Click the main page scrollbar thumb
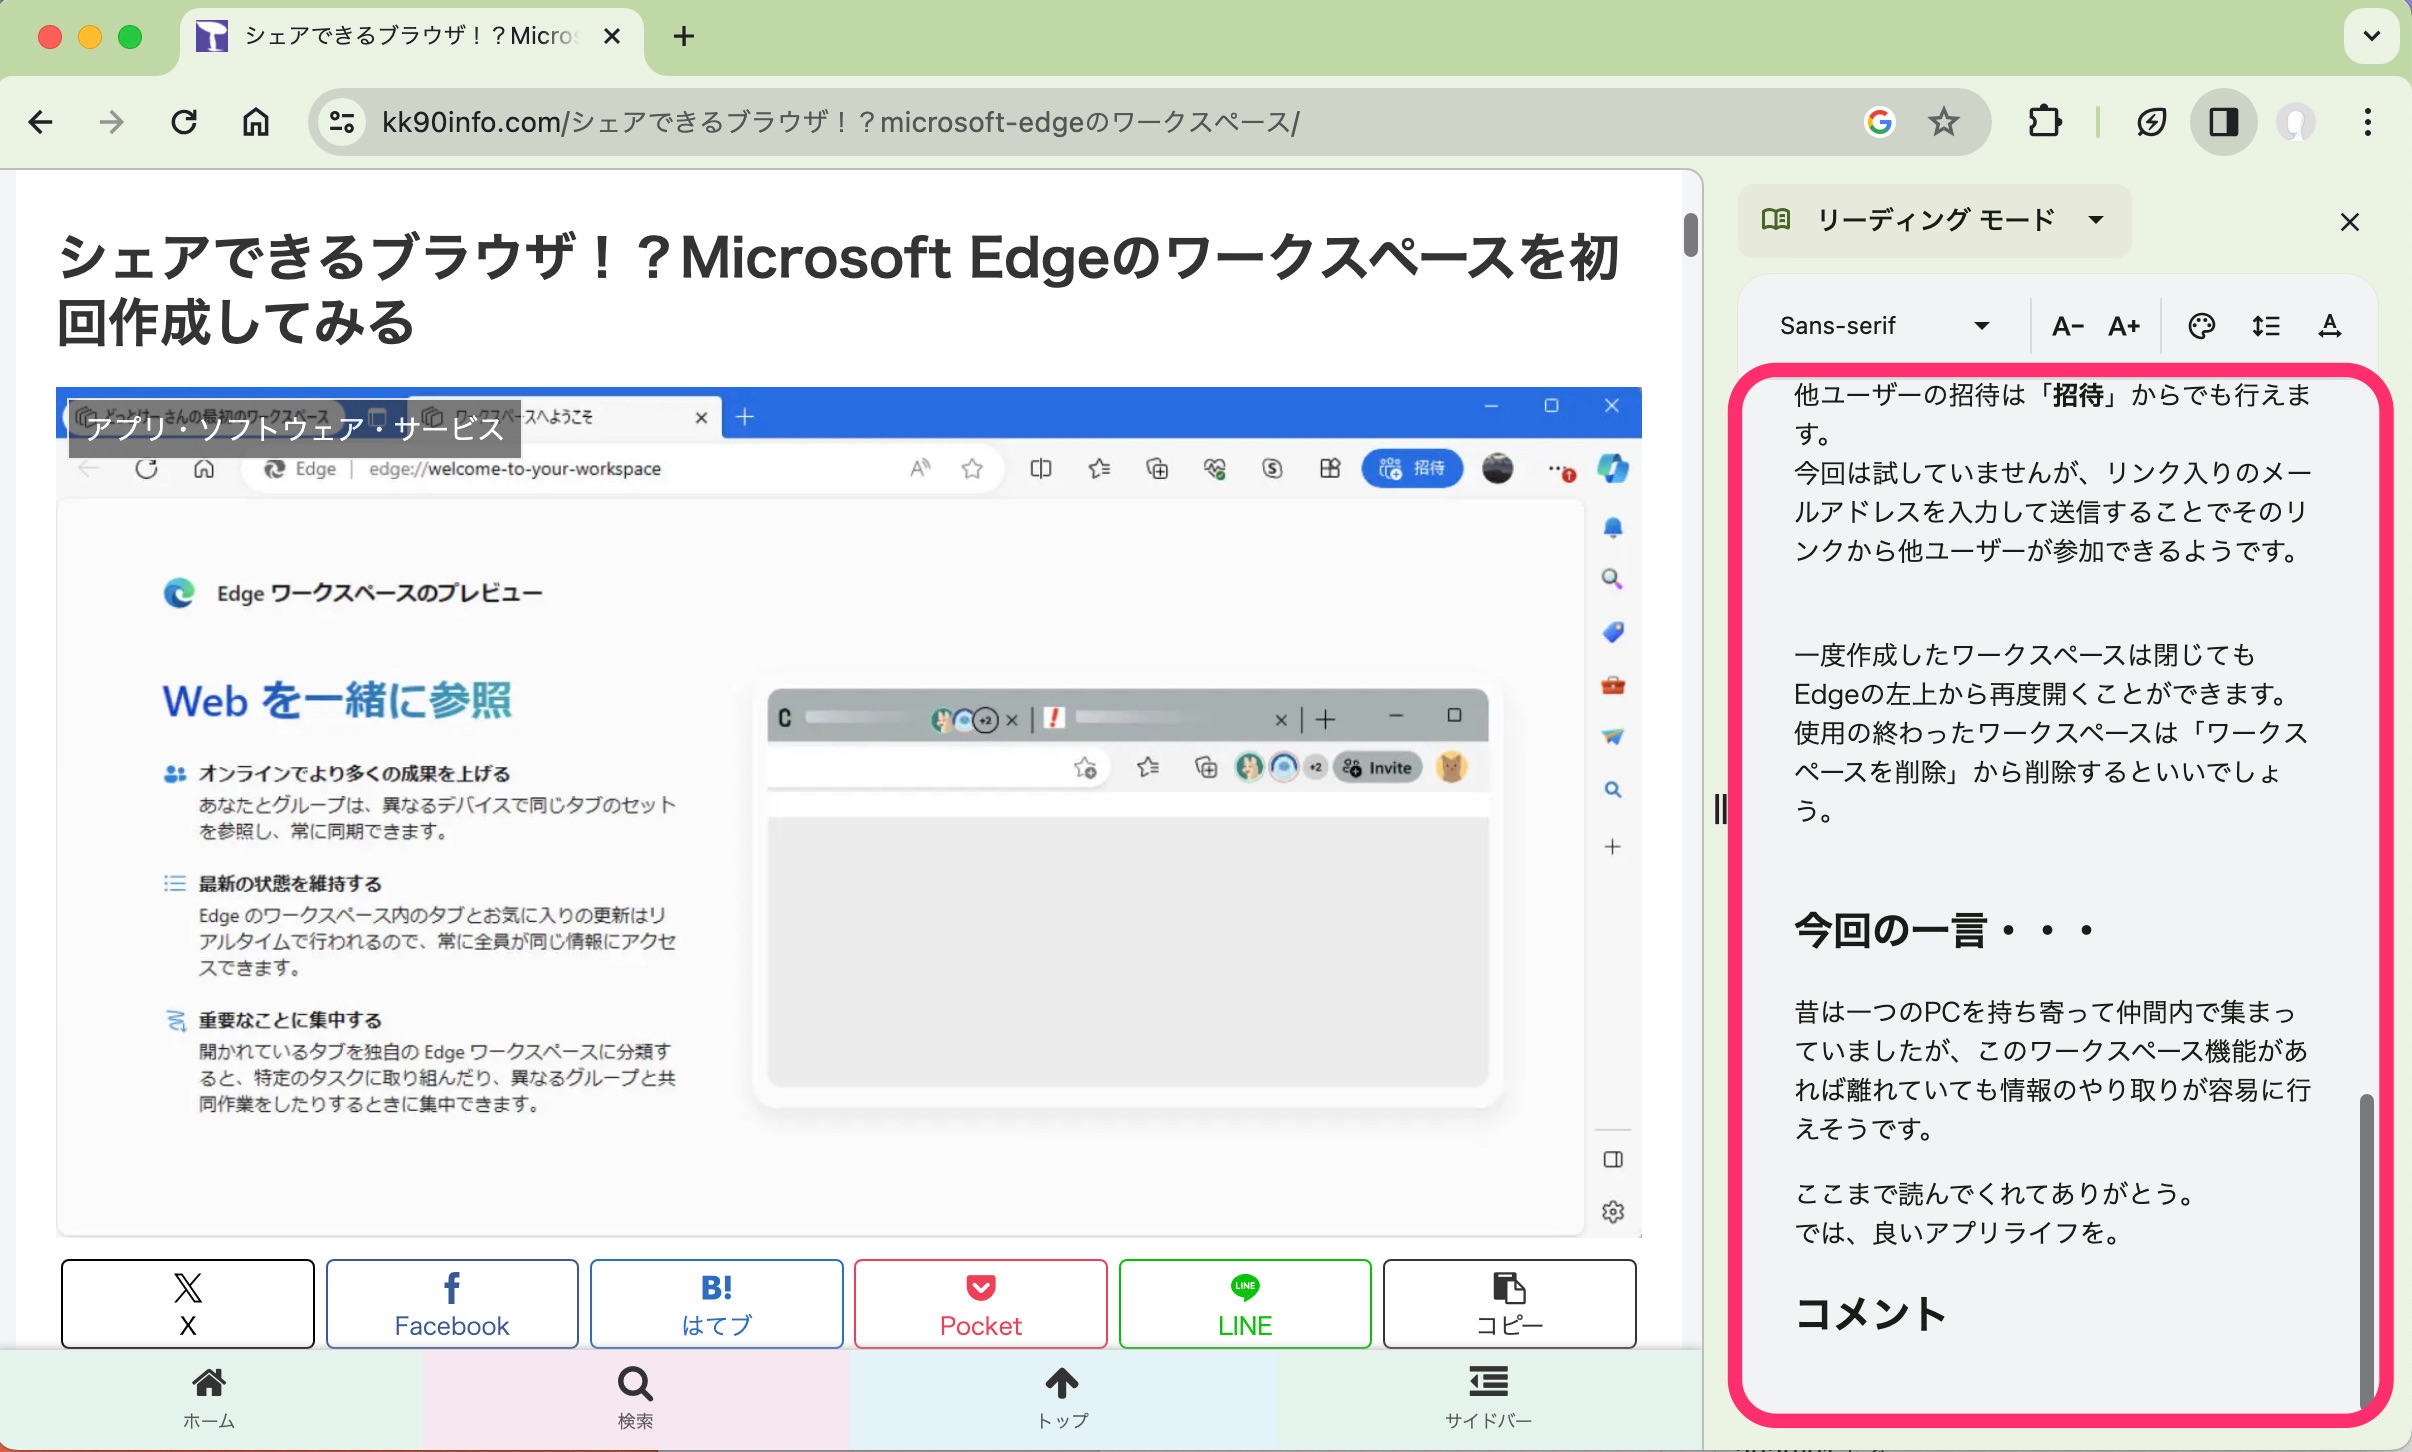2412x1452 pixels. pyautogui.click(x=1690, y=235)
